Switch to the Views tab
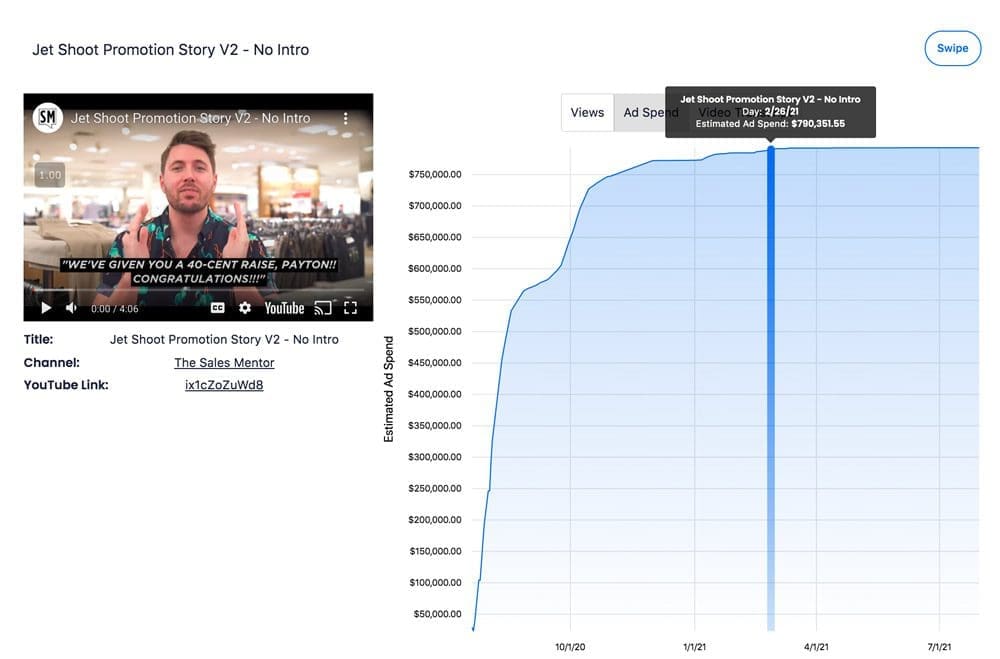1000x659 pixels. click(x=587, y=113)
